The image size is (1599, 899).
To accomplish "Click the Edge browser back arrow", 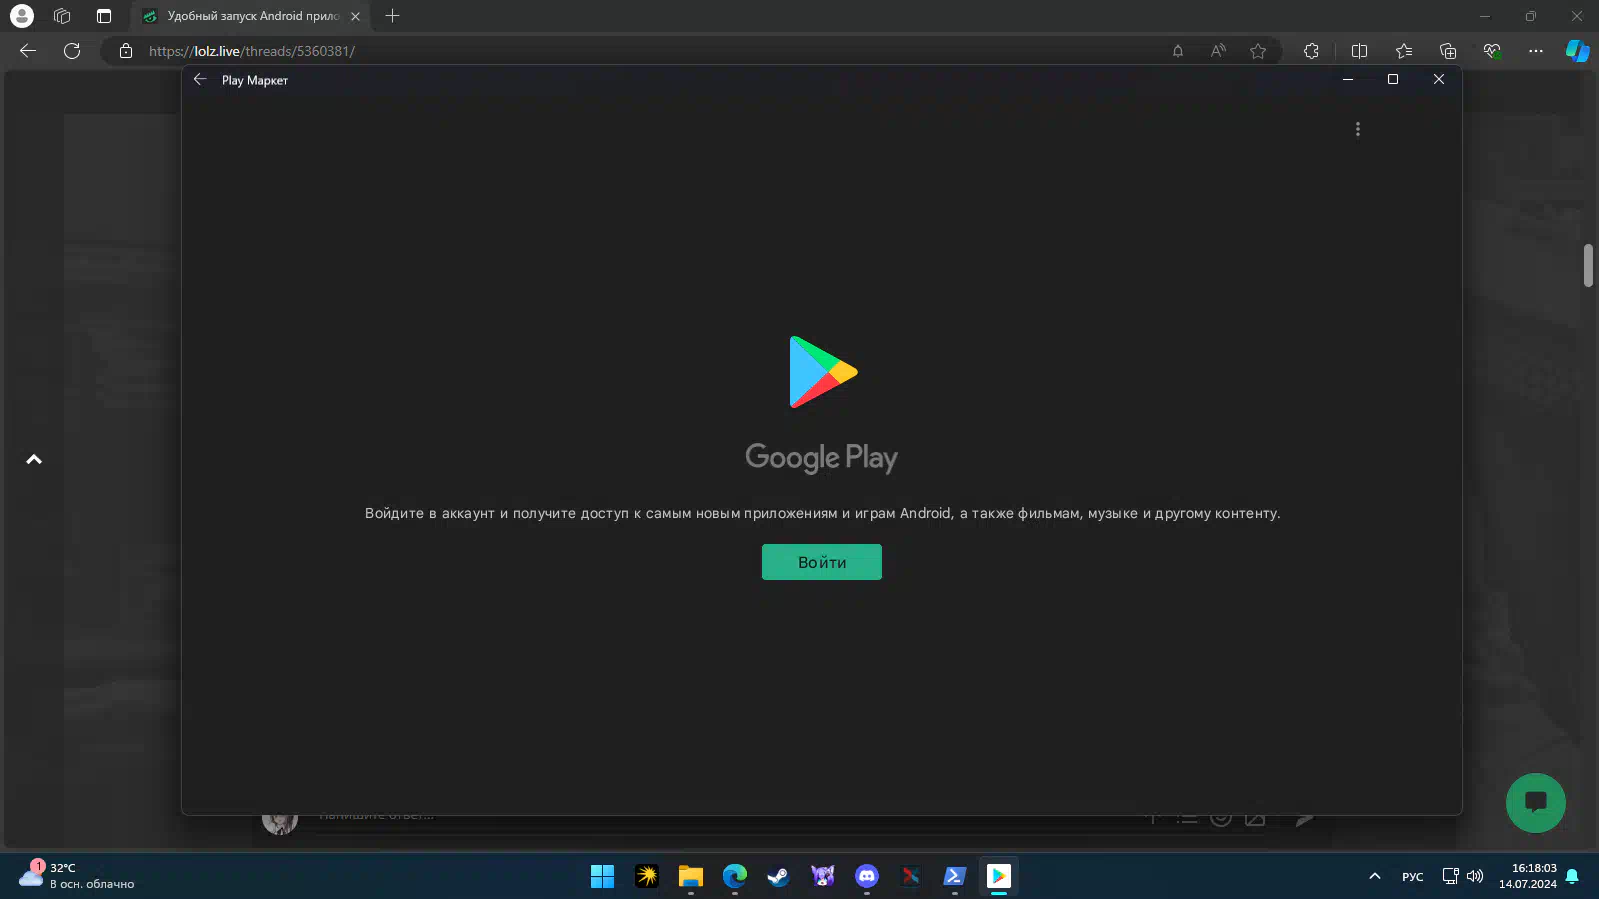I will (x=28, y=51).
